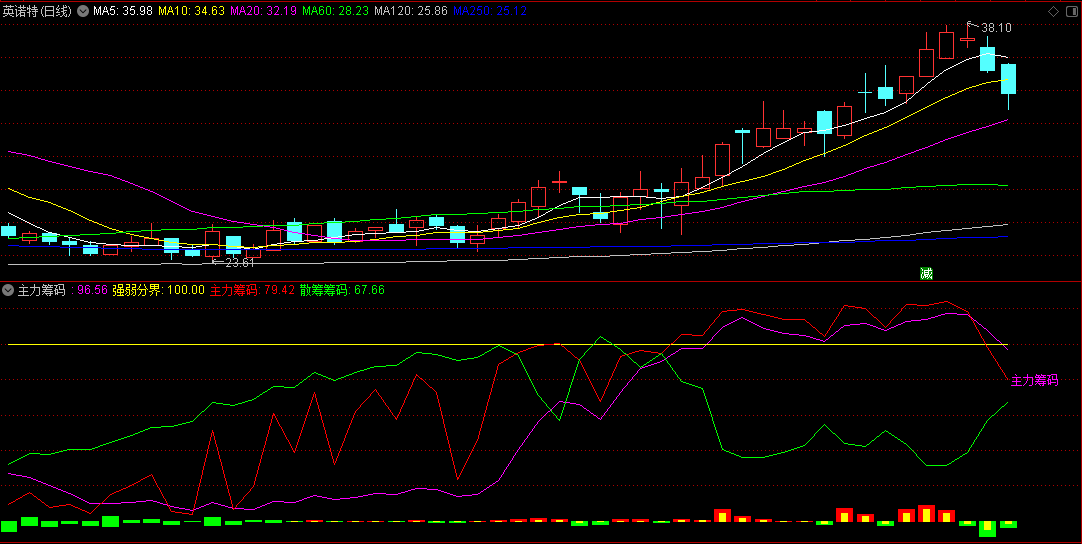Click the MA5: 35.98 label
The width and height of the screenshot is (1082, 544).
pos(123,11)
